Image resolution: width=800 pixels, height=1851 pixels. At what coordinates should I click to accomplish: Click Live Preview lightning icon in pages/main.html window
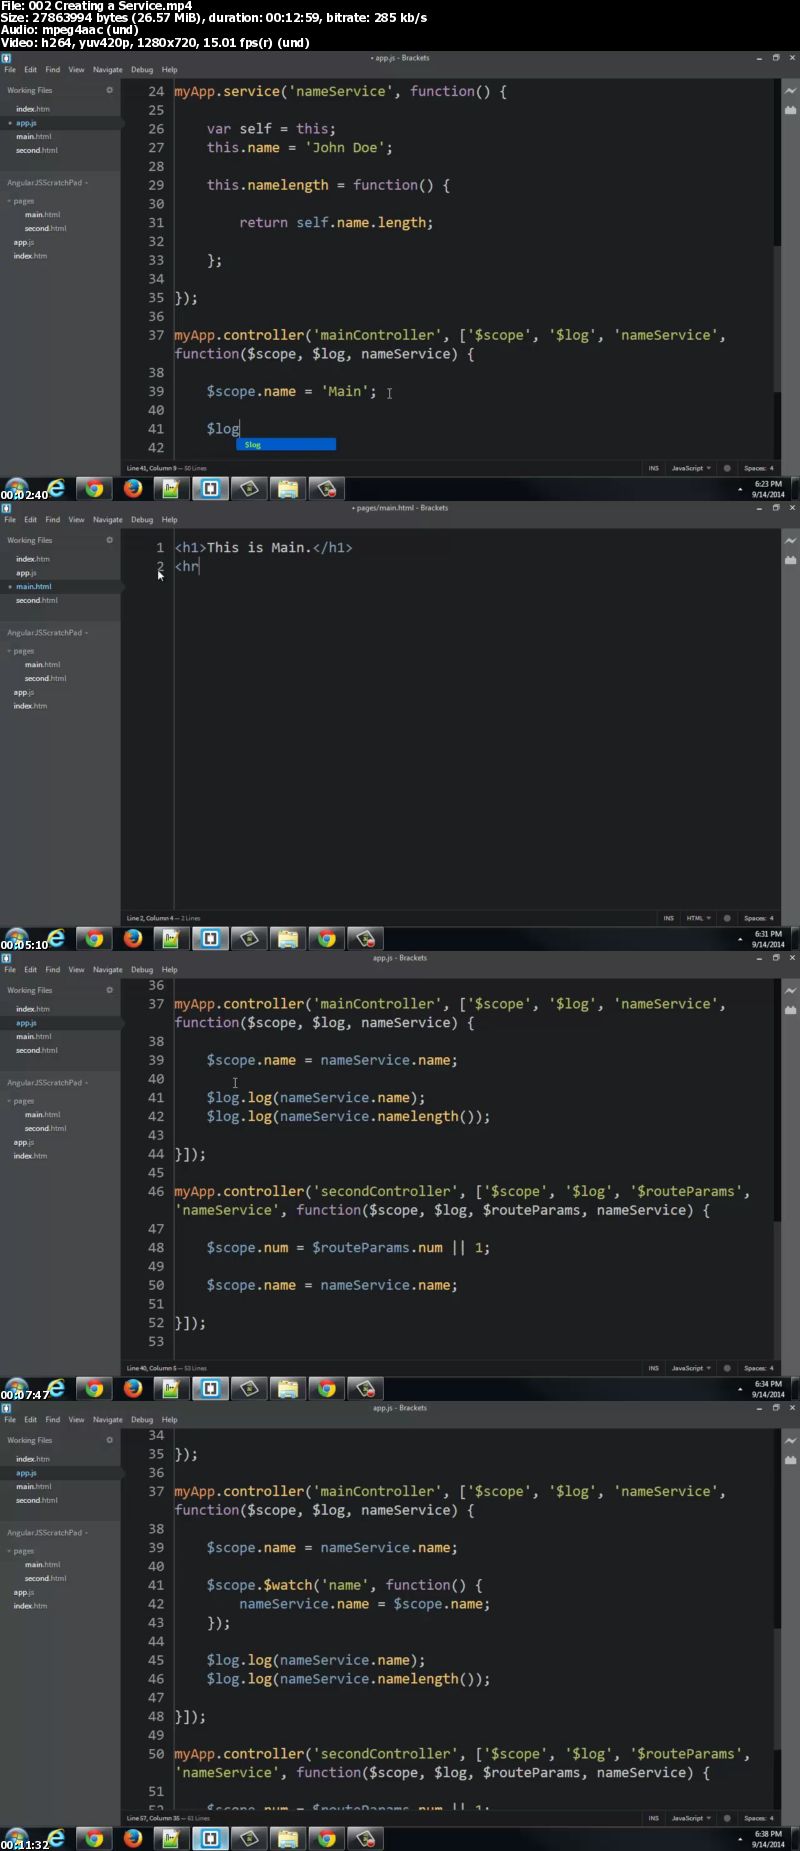(790, 540)
